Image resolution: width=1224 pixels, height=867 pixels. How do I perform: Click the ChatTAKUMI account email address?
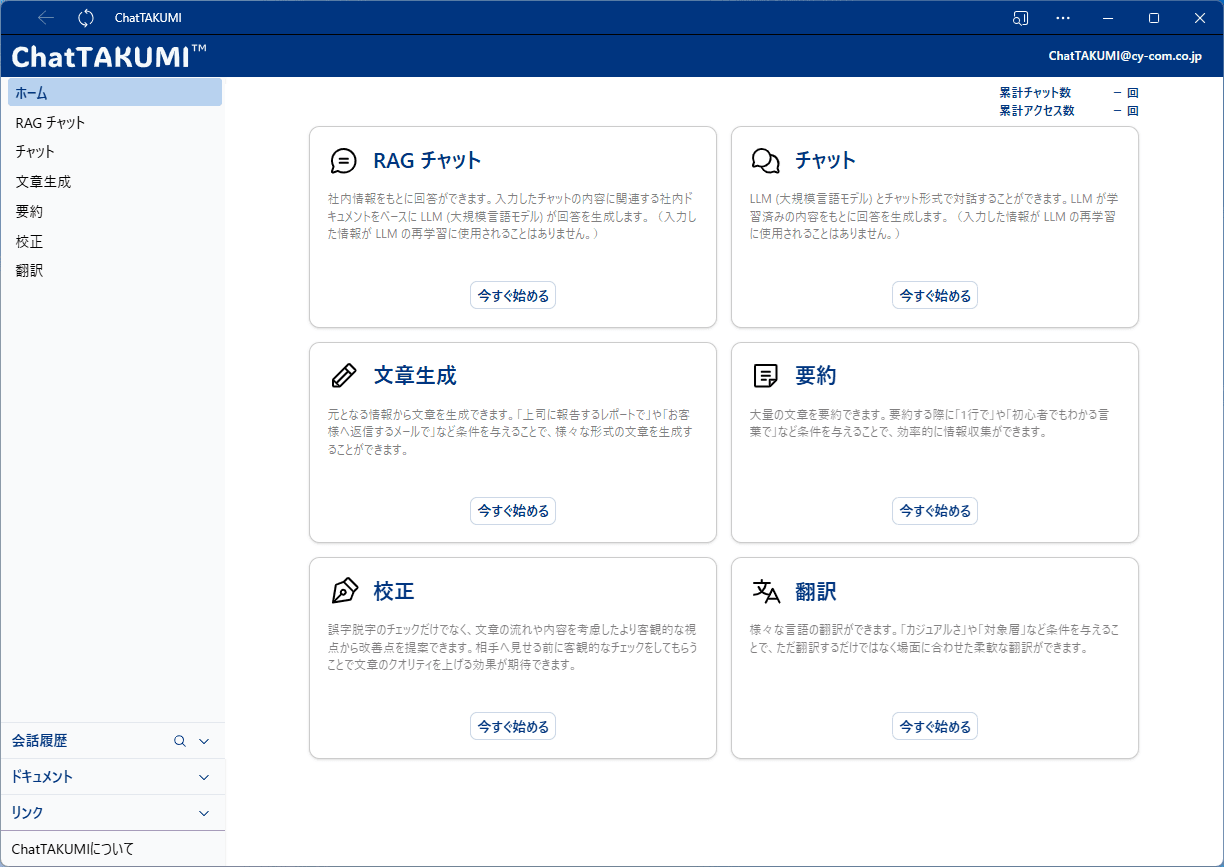1124,56
